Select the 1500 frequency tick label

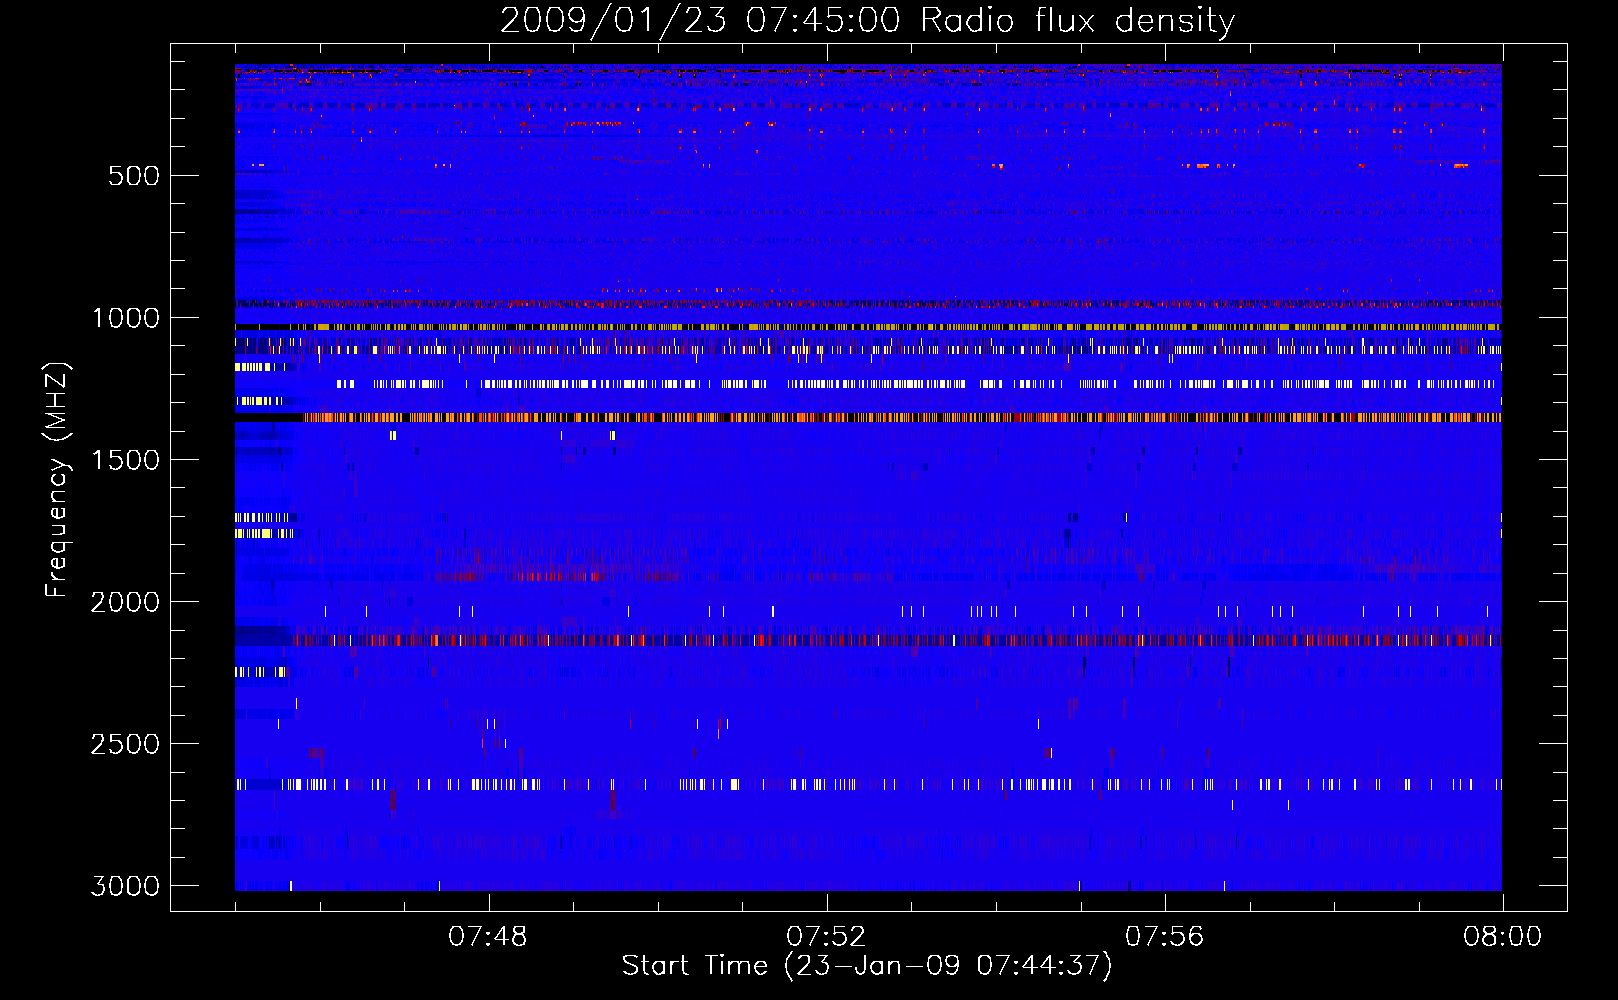125,460
